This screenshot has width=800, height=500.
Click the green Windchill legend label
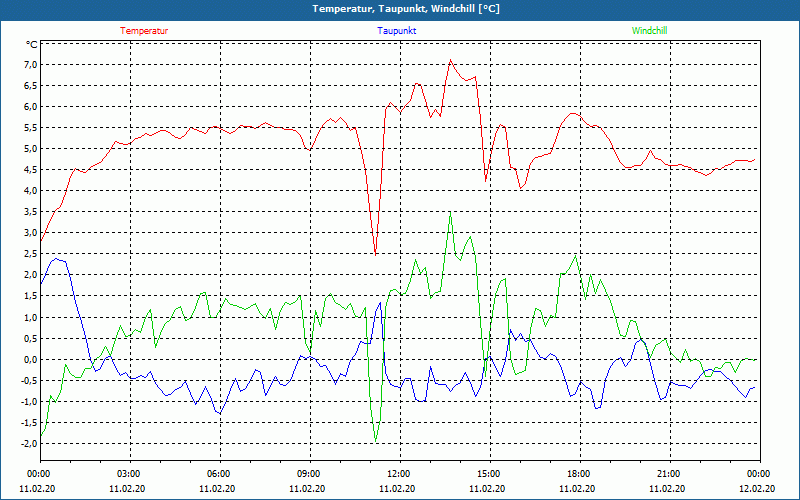[649, 31]
